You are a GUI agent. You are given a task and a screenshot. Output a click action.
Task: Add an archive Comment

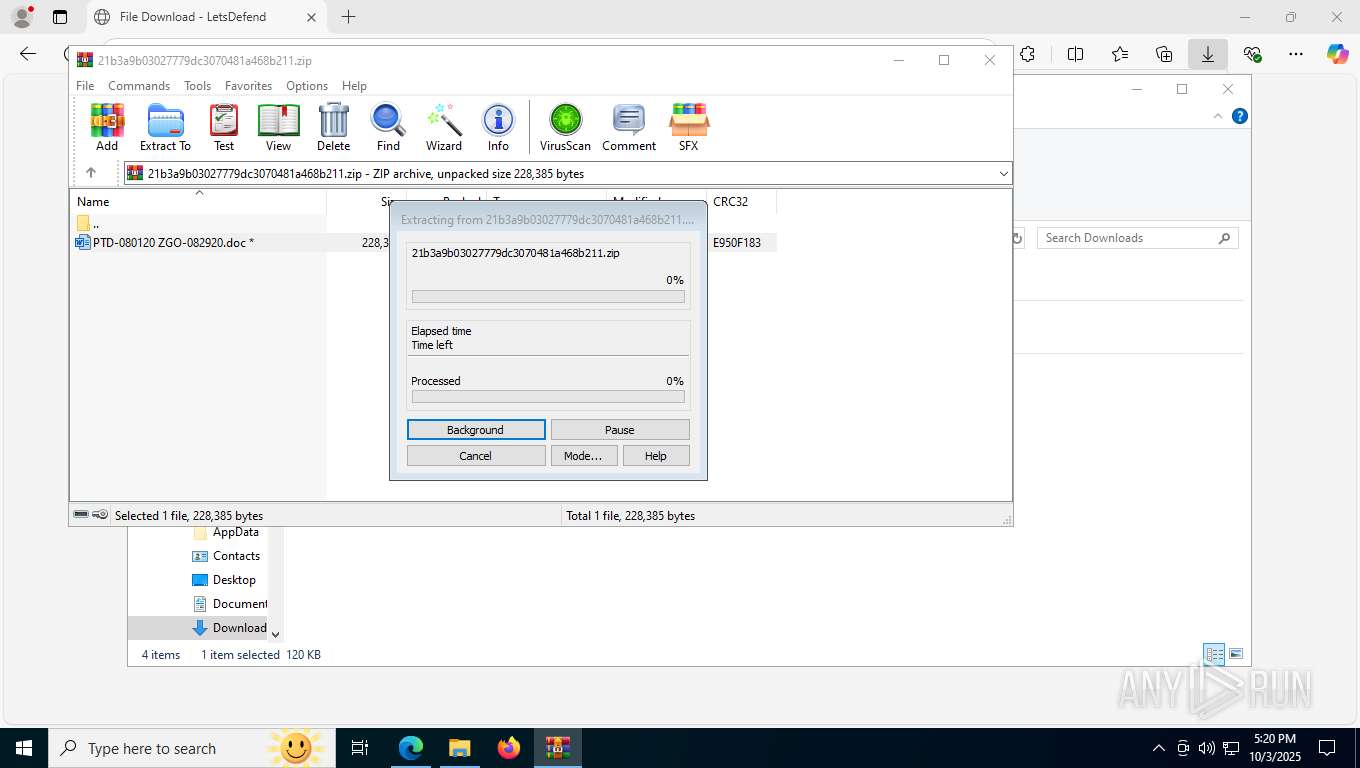(629, 127)
